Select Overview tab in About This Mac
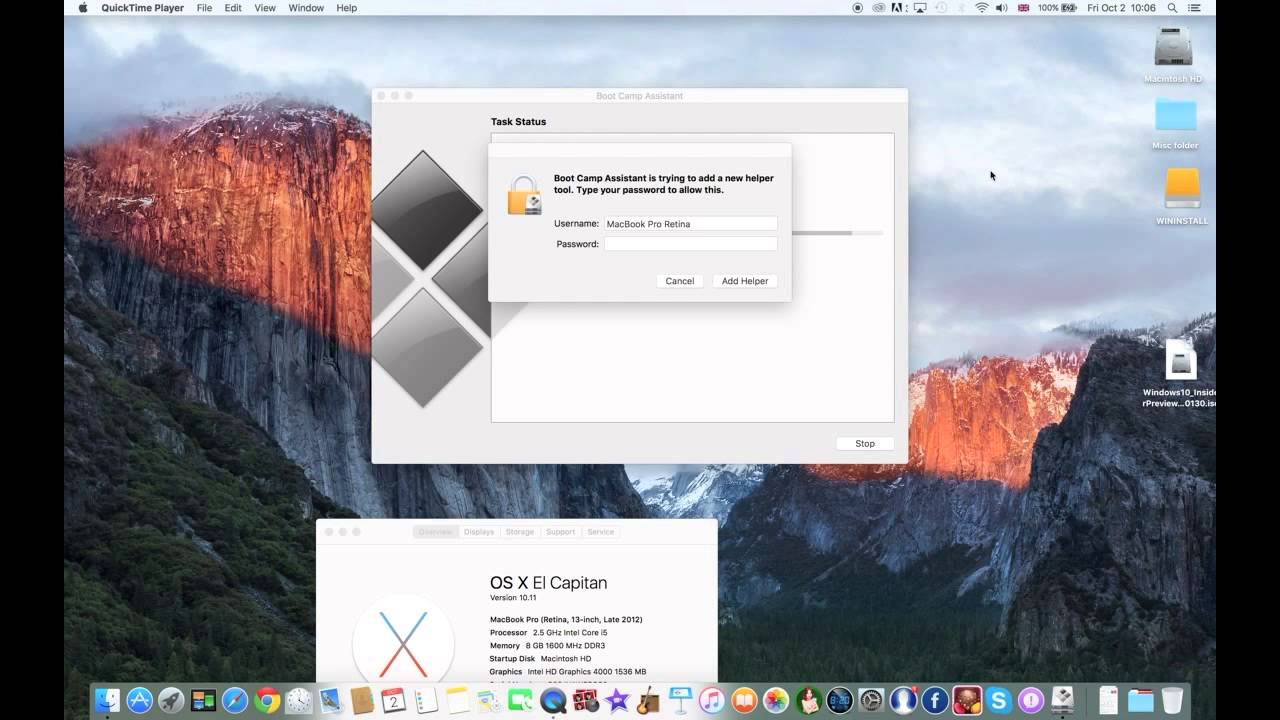Screen dimensions: 1280x720 (x=436, y=532)
